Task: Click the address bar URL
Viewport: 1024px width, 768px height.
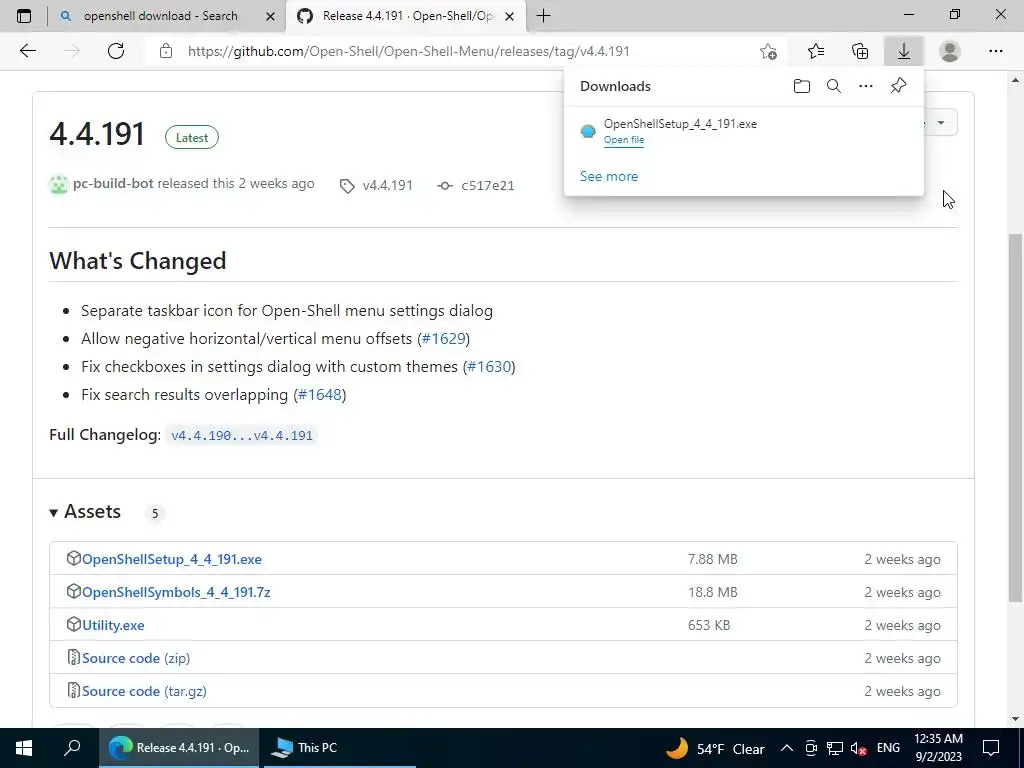Action: tap(409, 51)
